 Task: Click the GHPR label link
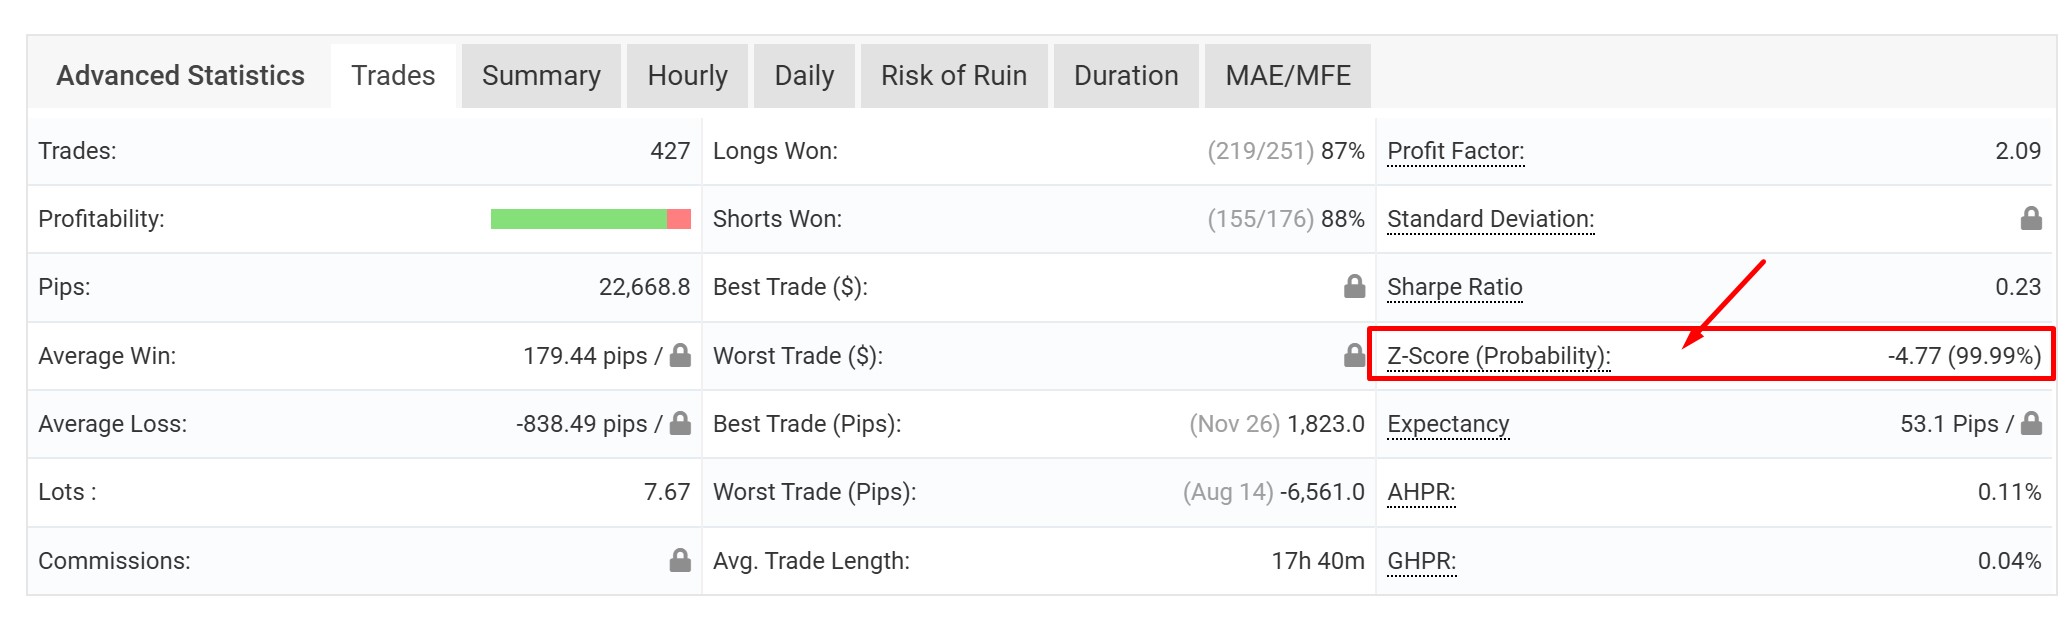[1421, 561]
